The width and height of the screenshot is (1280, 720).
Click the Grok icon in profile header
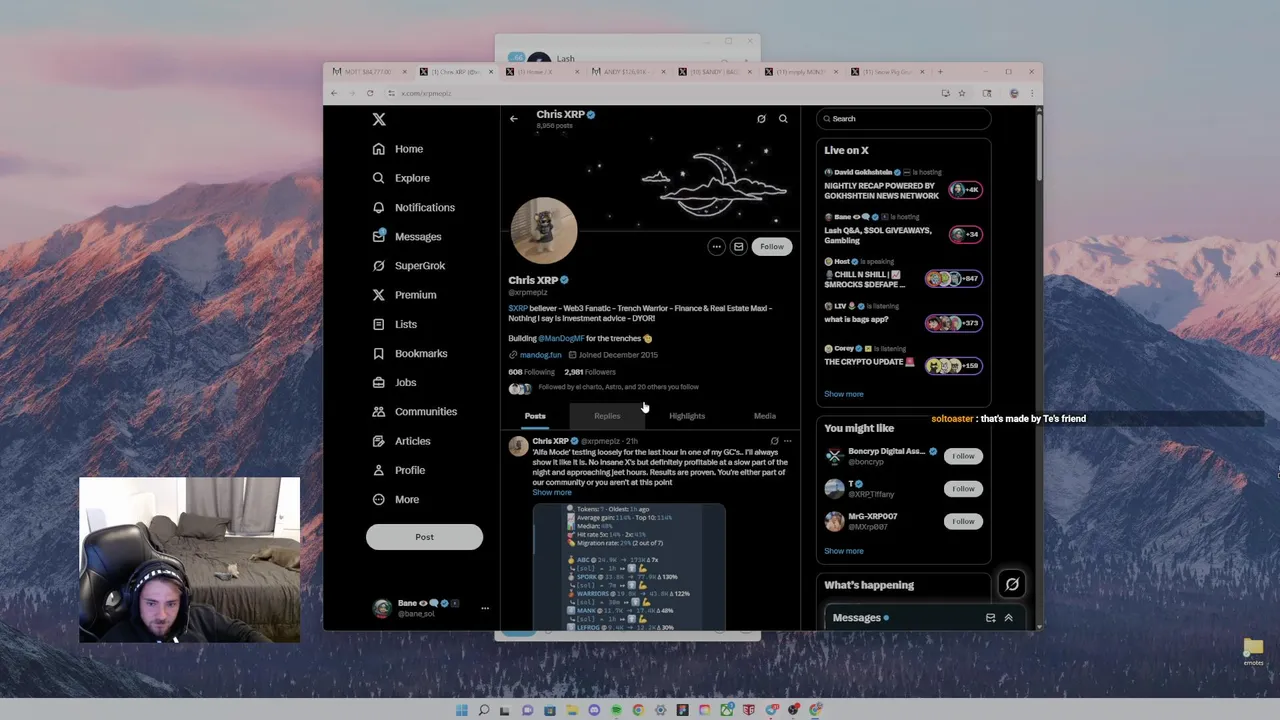[761, 119]
